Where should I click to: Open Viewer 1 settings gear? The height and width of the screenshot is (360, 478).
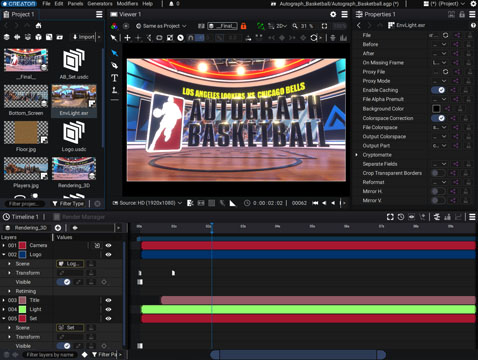tap(333, 14)
